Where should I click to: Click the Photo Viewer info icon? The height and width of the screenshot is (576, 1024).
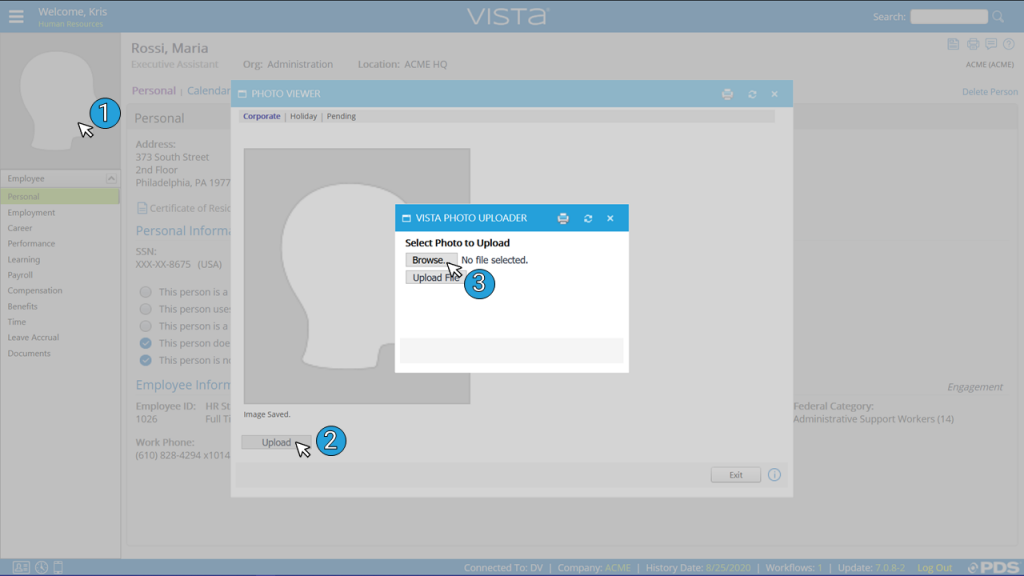pos(775,475)
